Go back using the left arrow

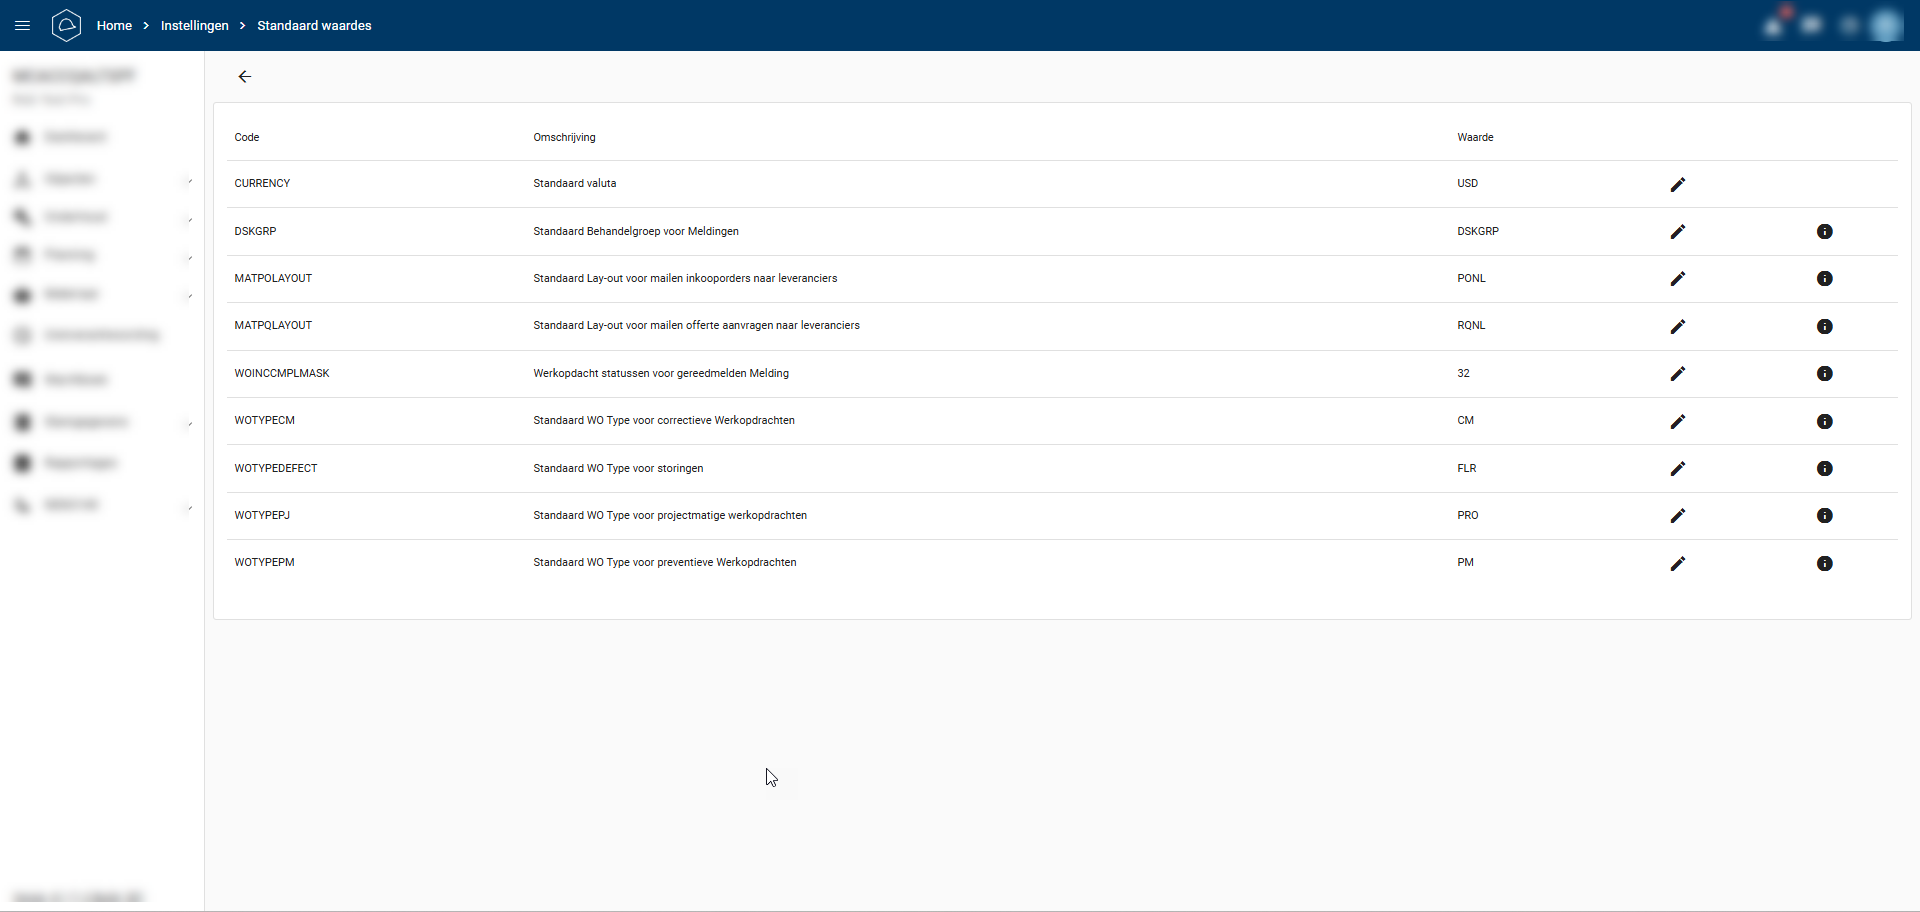coord(244,77)
